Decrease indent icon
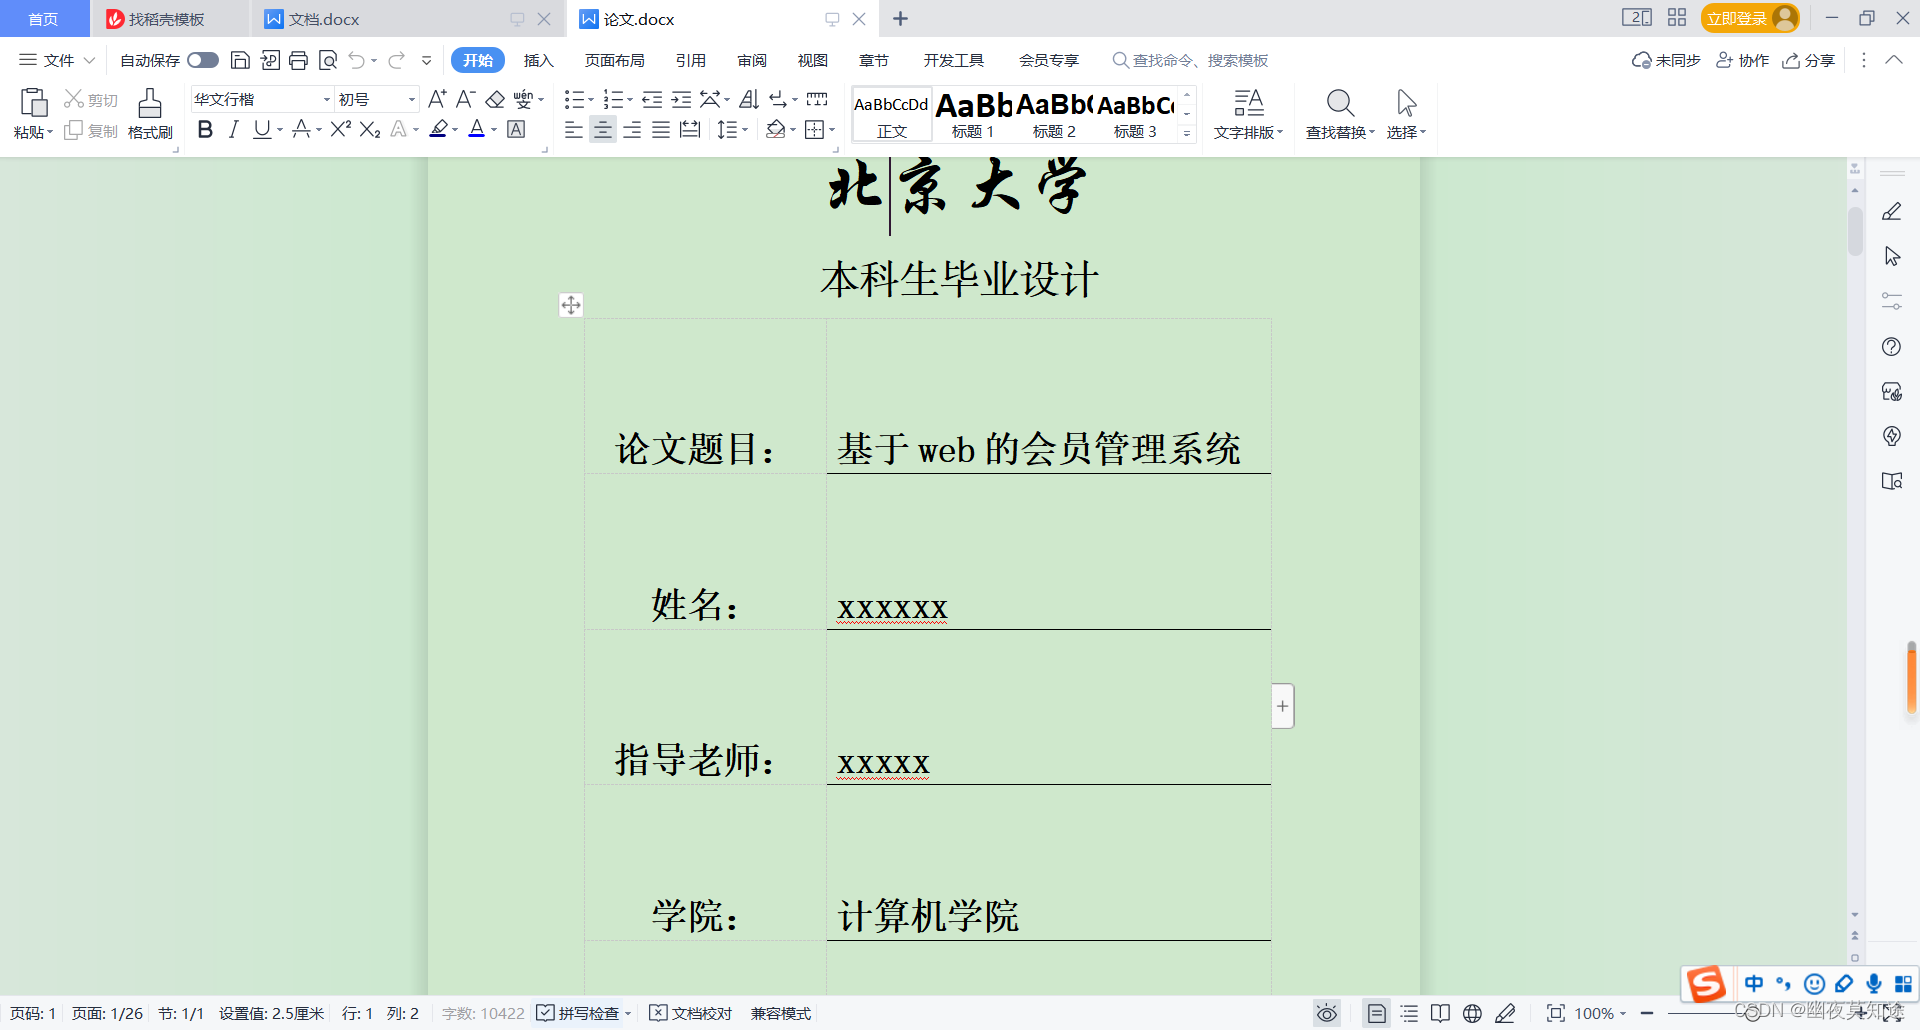 point(652,99)
